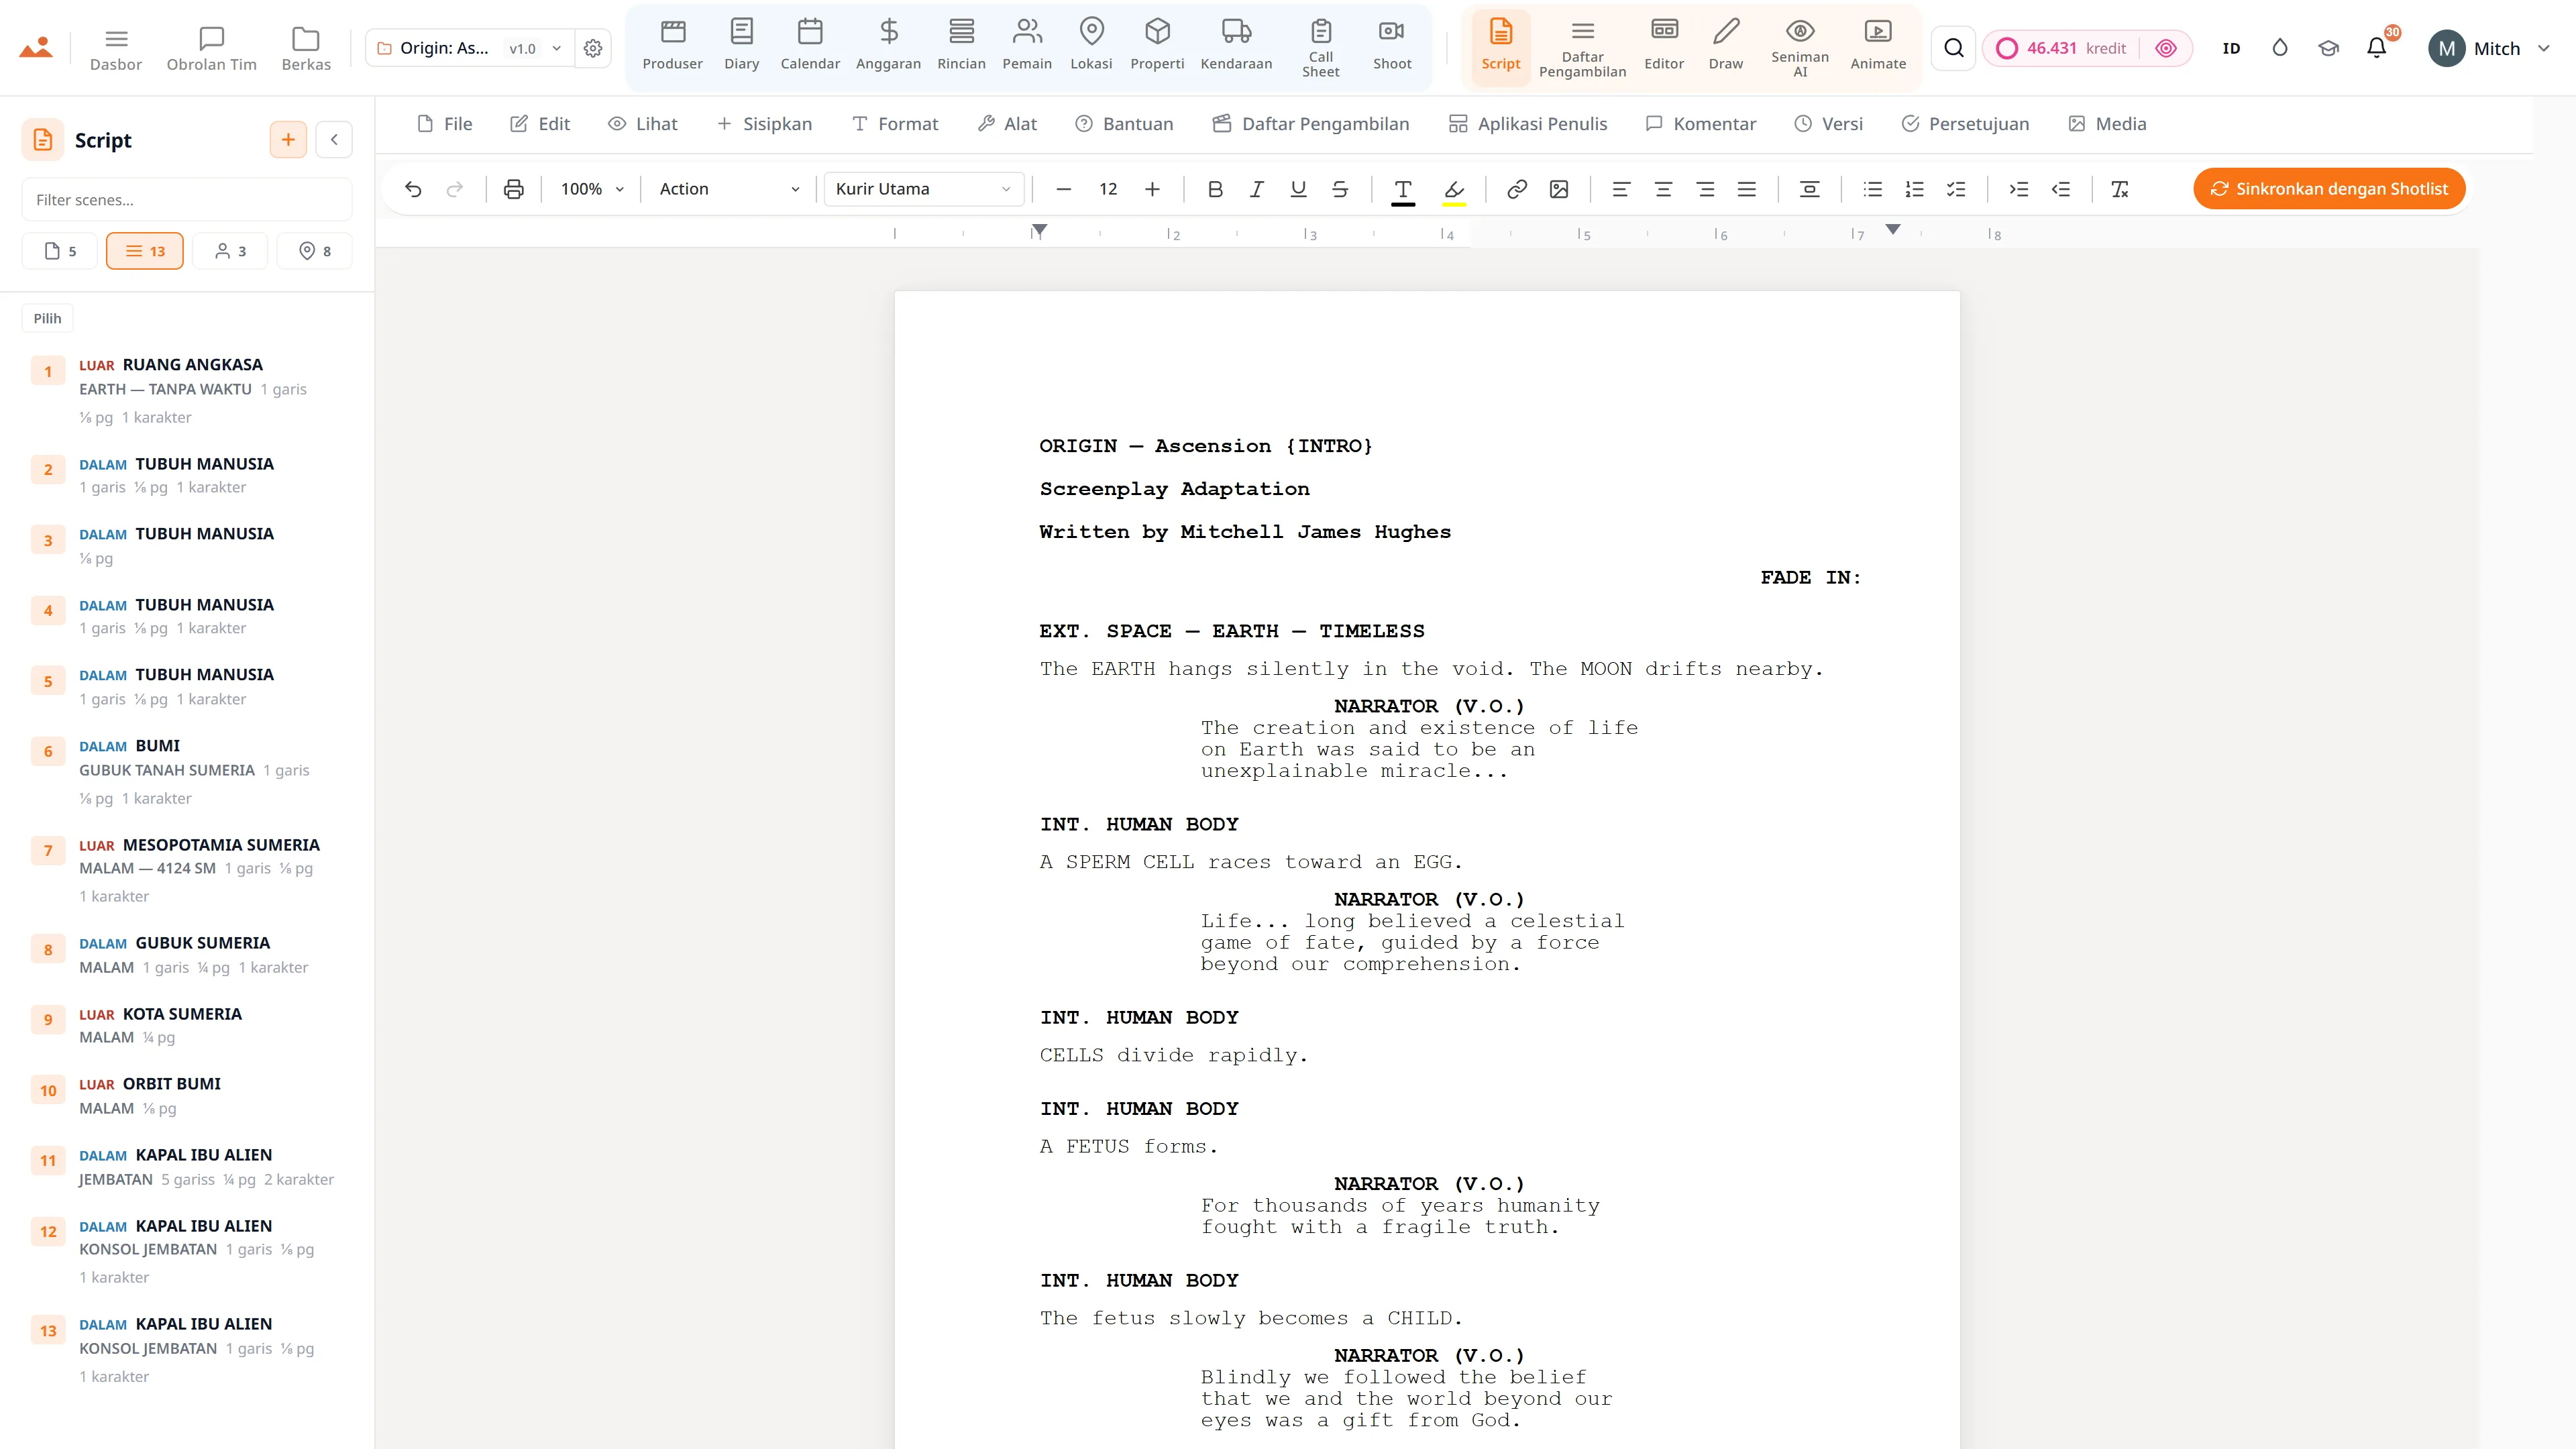Open the 100% zoom level dropdown

coord(592,189)
